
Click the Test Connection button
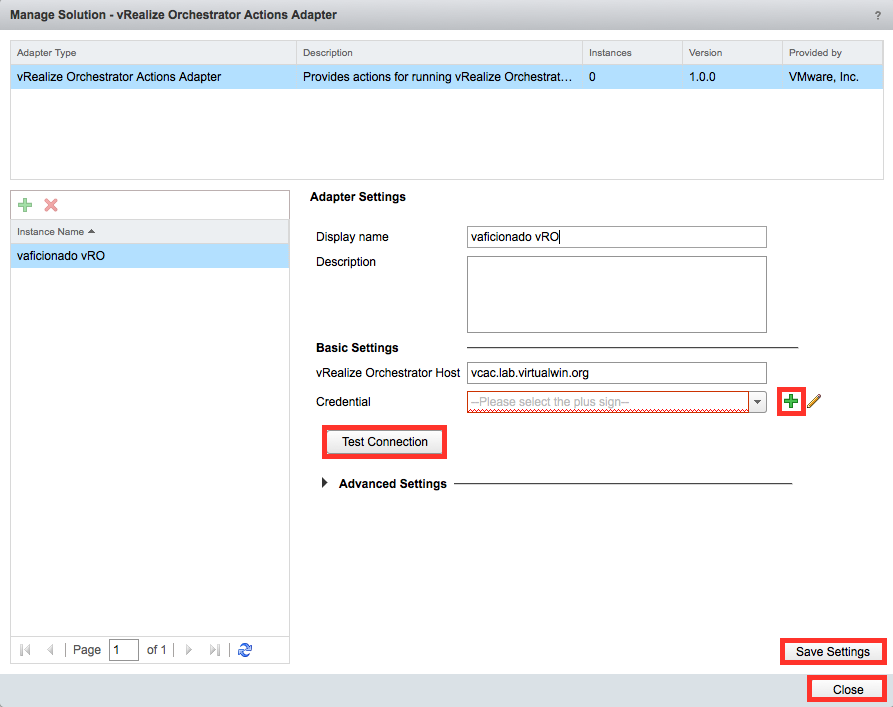coord(384,442)
